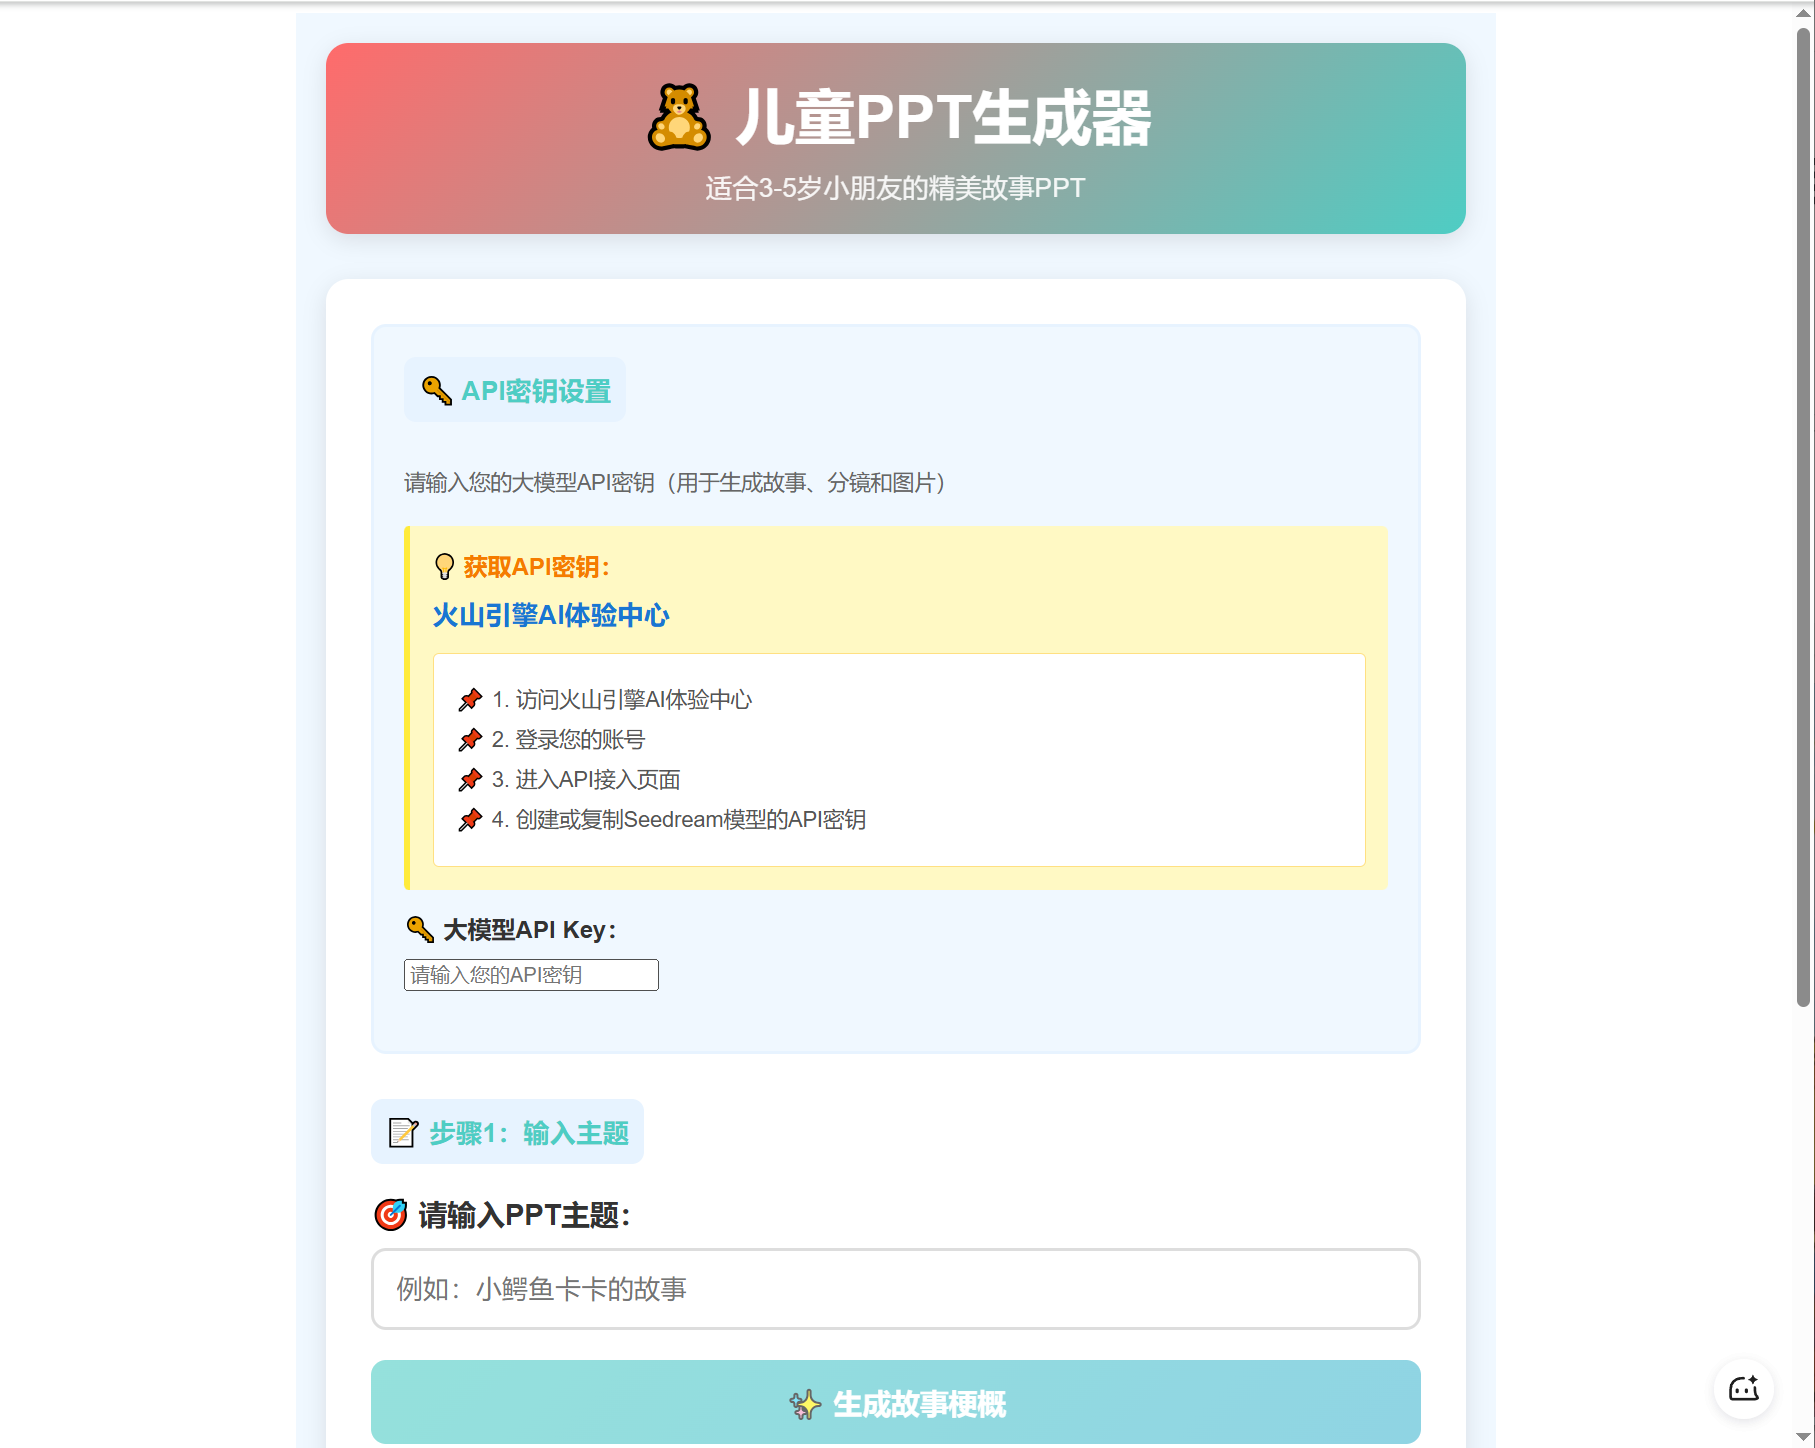The width and height of the screenshot is (1815, 1448).
Task: Click the pushpin icon for step 1
Action: point(470,700)
